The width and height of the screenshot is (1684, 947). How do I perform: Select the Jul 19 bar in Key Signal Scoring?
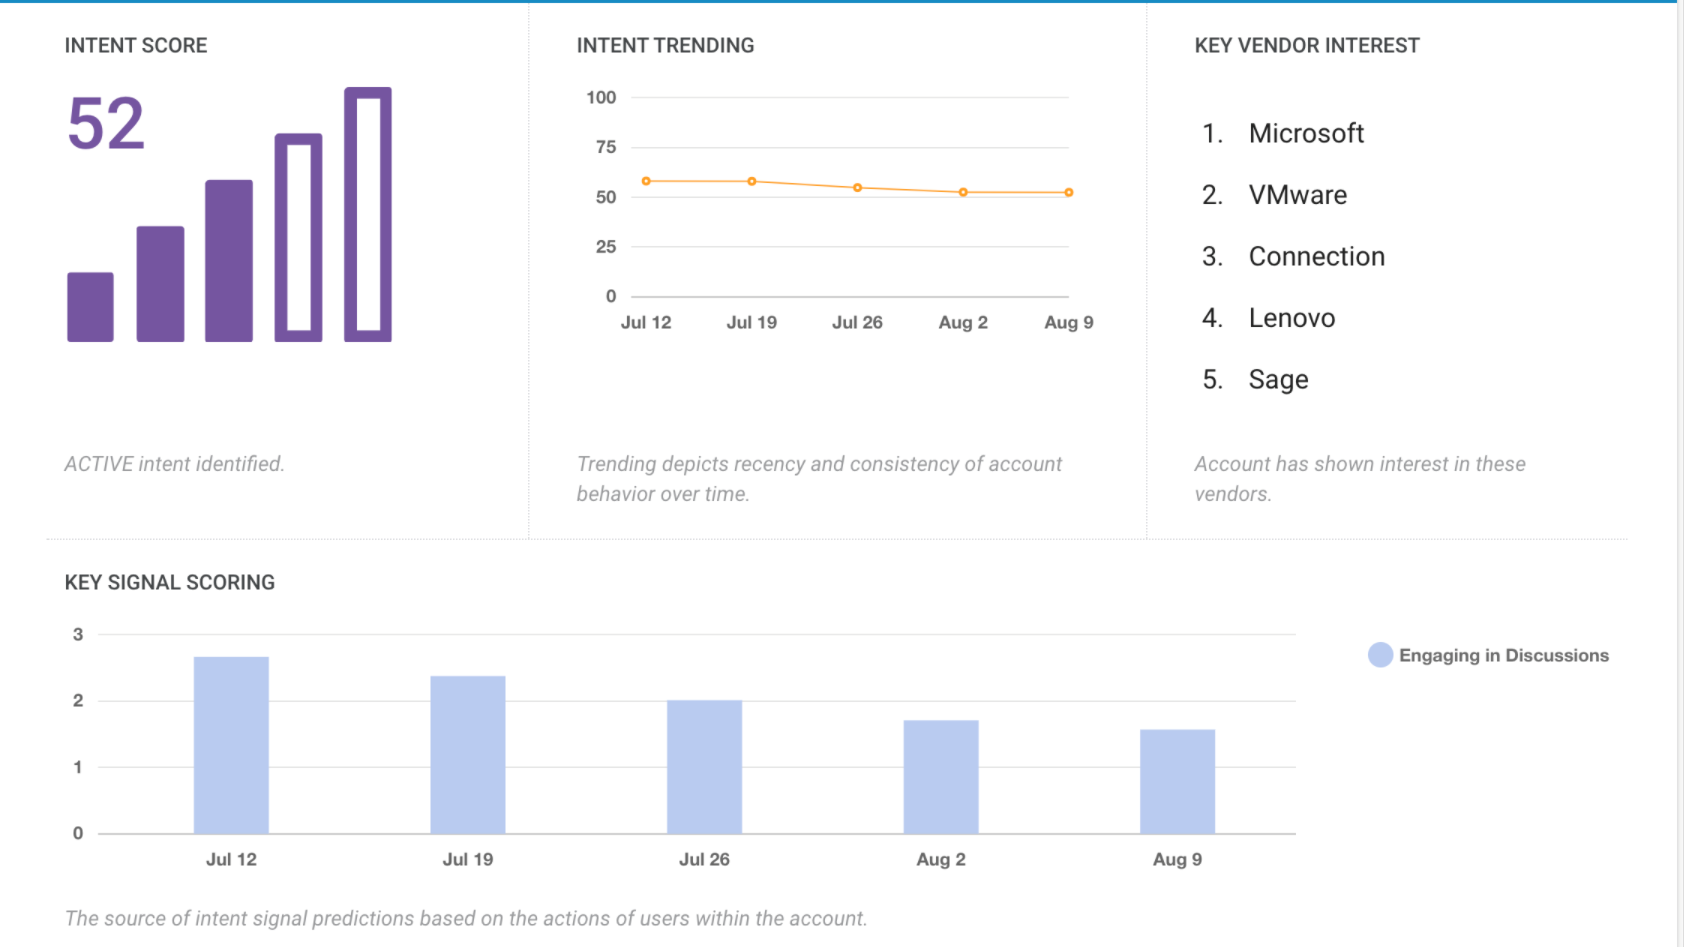coord(468,755)
